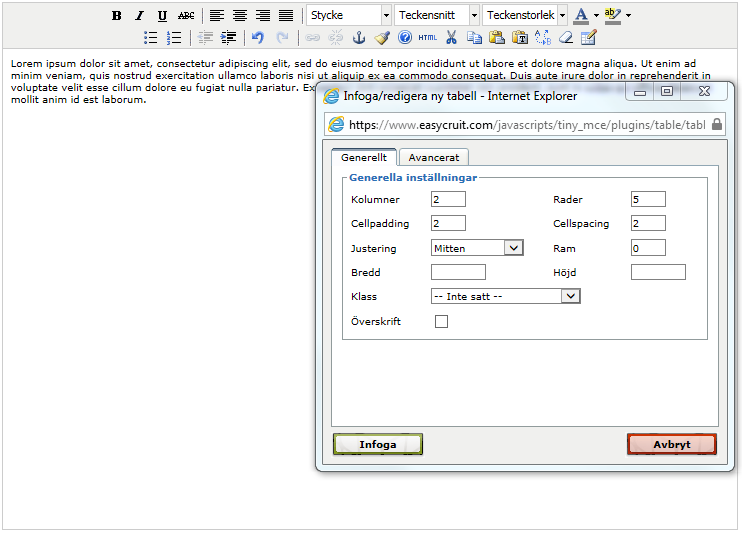This screenshot has height=534, width=742.
Task: Remove link with broken chain icon
Action: tap(336, 37)
